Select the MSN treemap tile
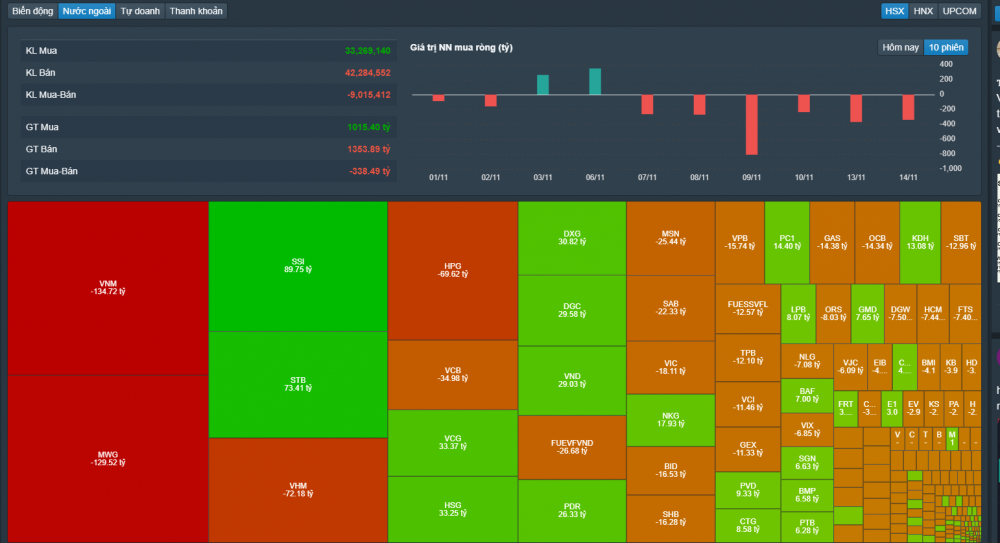 point(670,238)
